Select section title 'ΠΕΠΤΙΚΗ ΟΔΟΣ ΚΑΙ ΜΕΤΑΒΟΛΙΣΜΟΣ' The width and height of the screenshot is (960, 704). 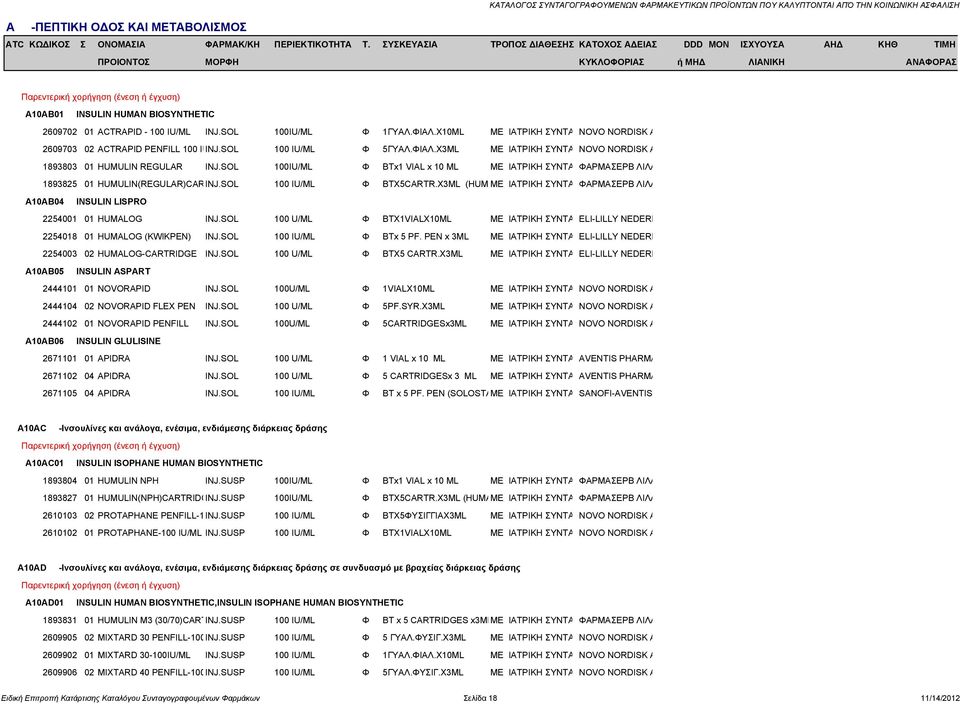click(139, 27)
